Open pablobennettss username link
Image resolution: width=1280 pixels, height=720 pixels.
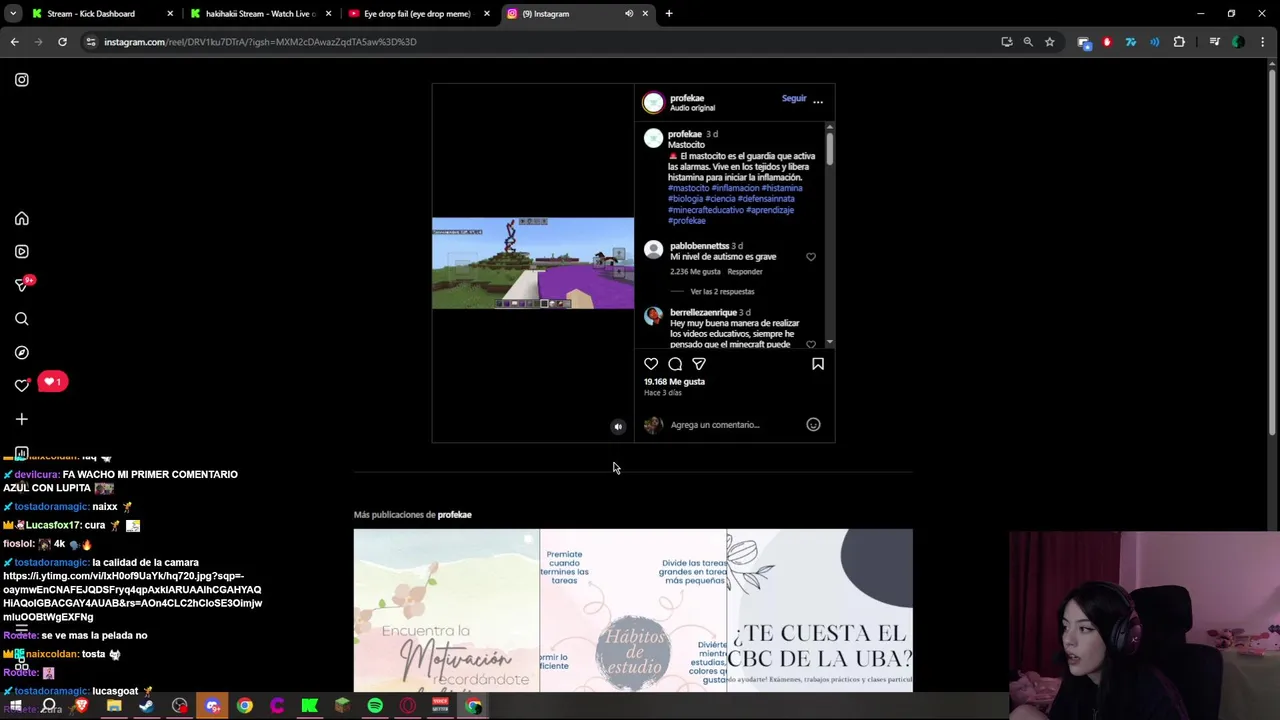(x=699, y=246)
